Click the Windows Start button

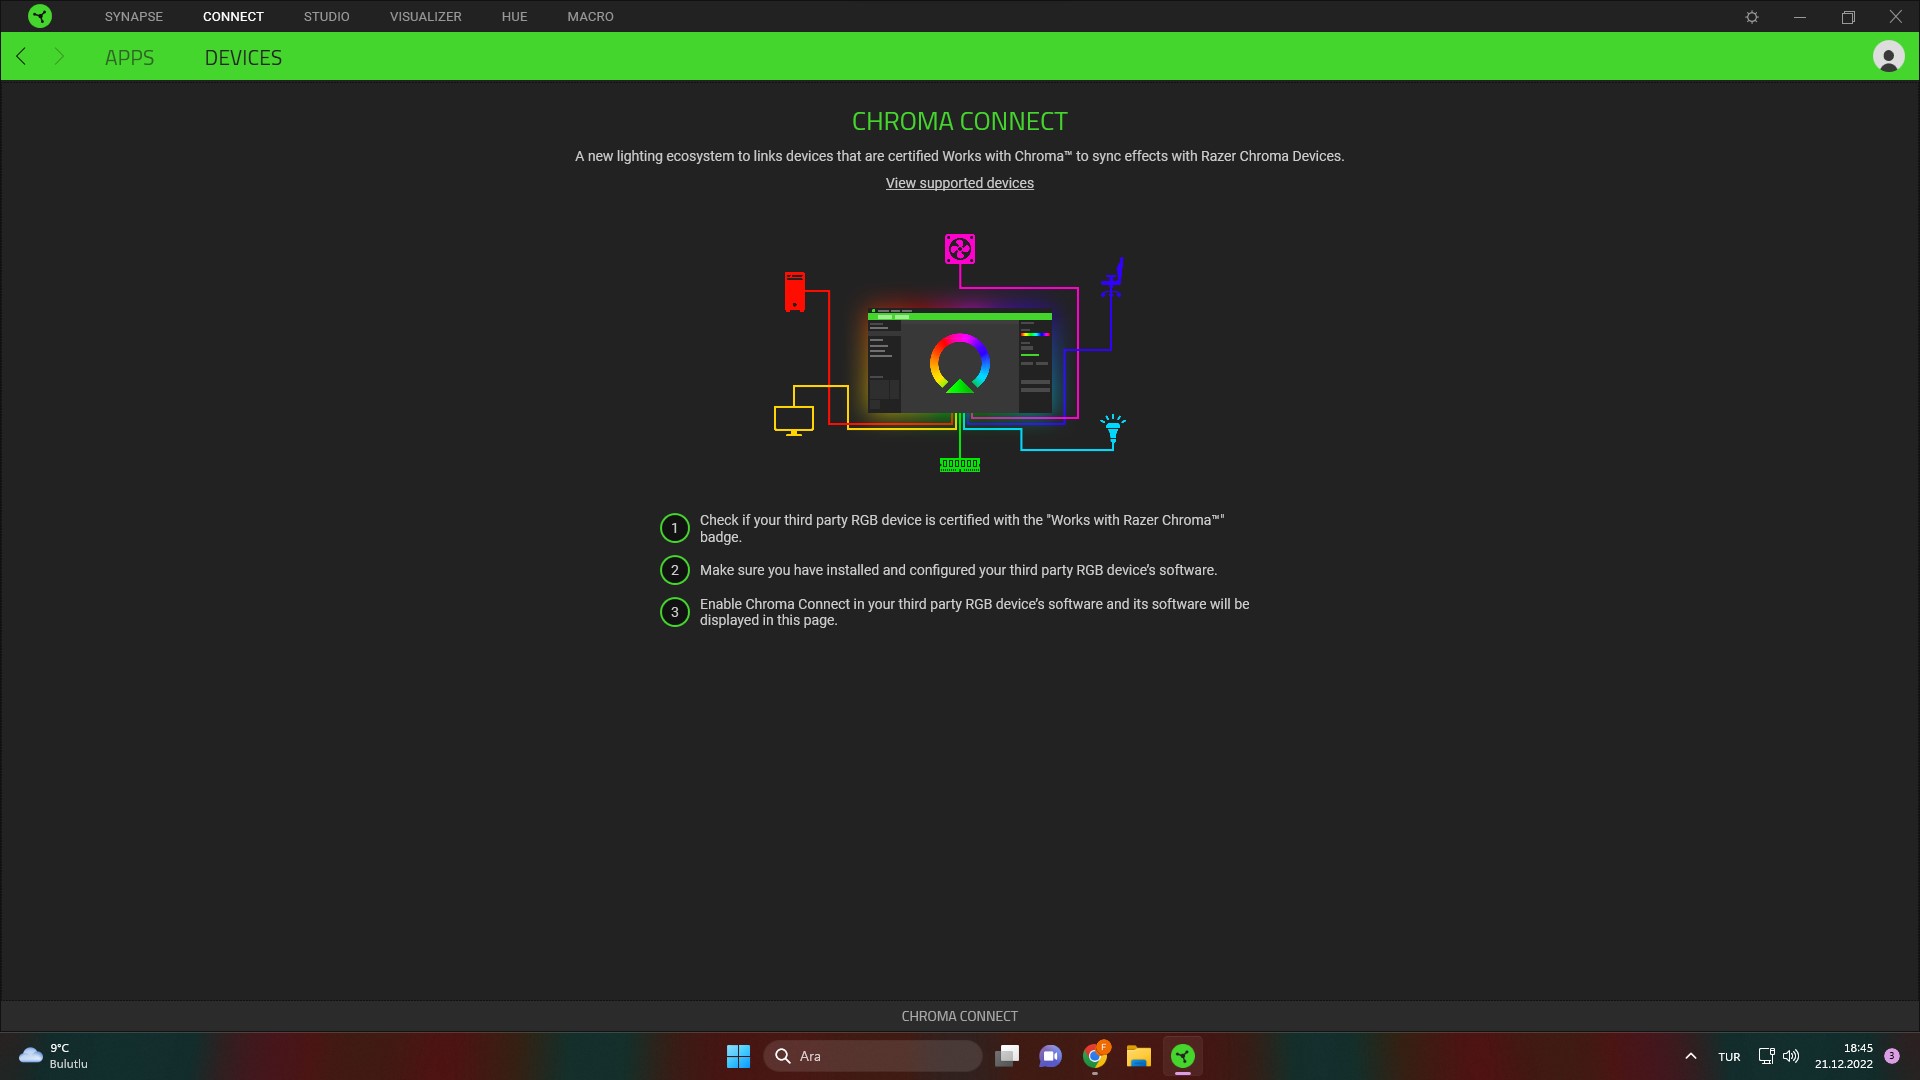point(738,1056)
